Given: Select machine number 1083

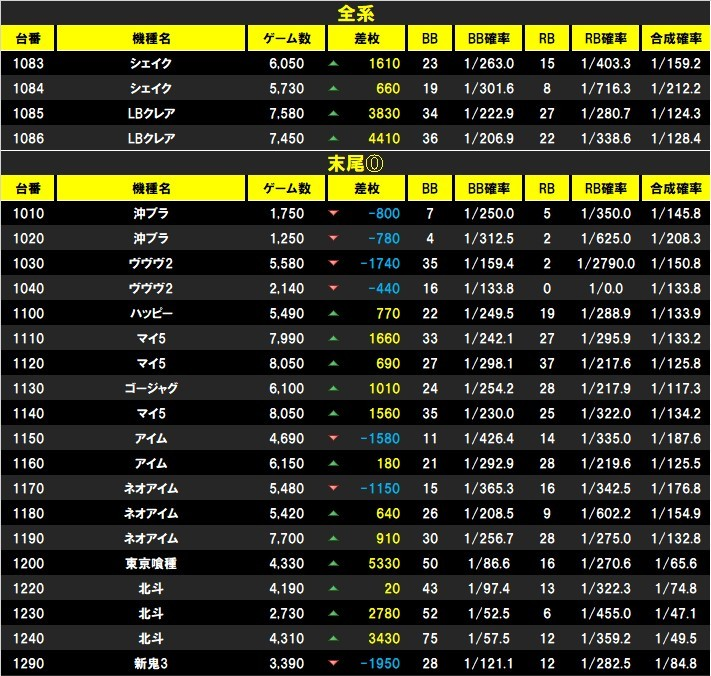Looking at the screenshot, I should tap(29, 63).
